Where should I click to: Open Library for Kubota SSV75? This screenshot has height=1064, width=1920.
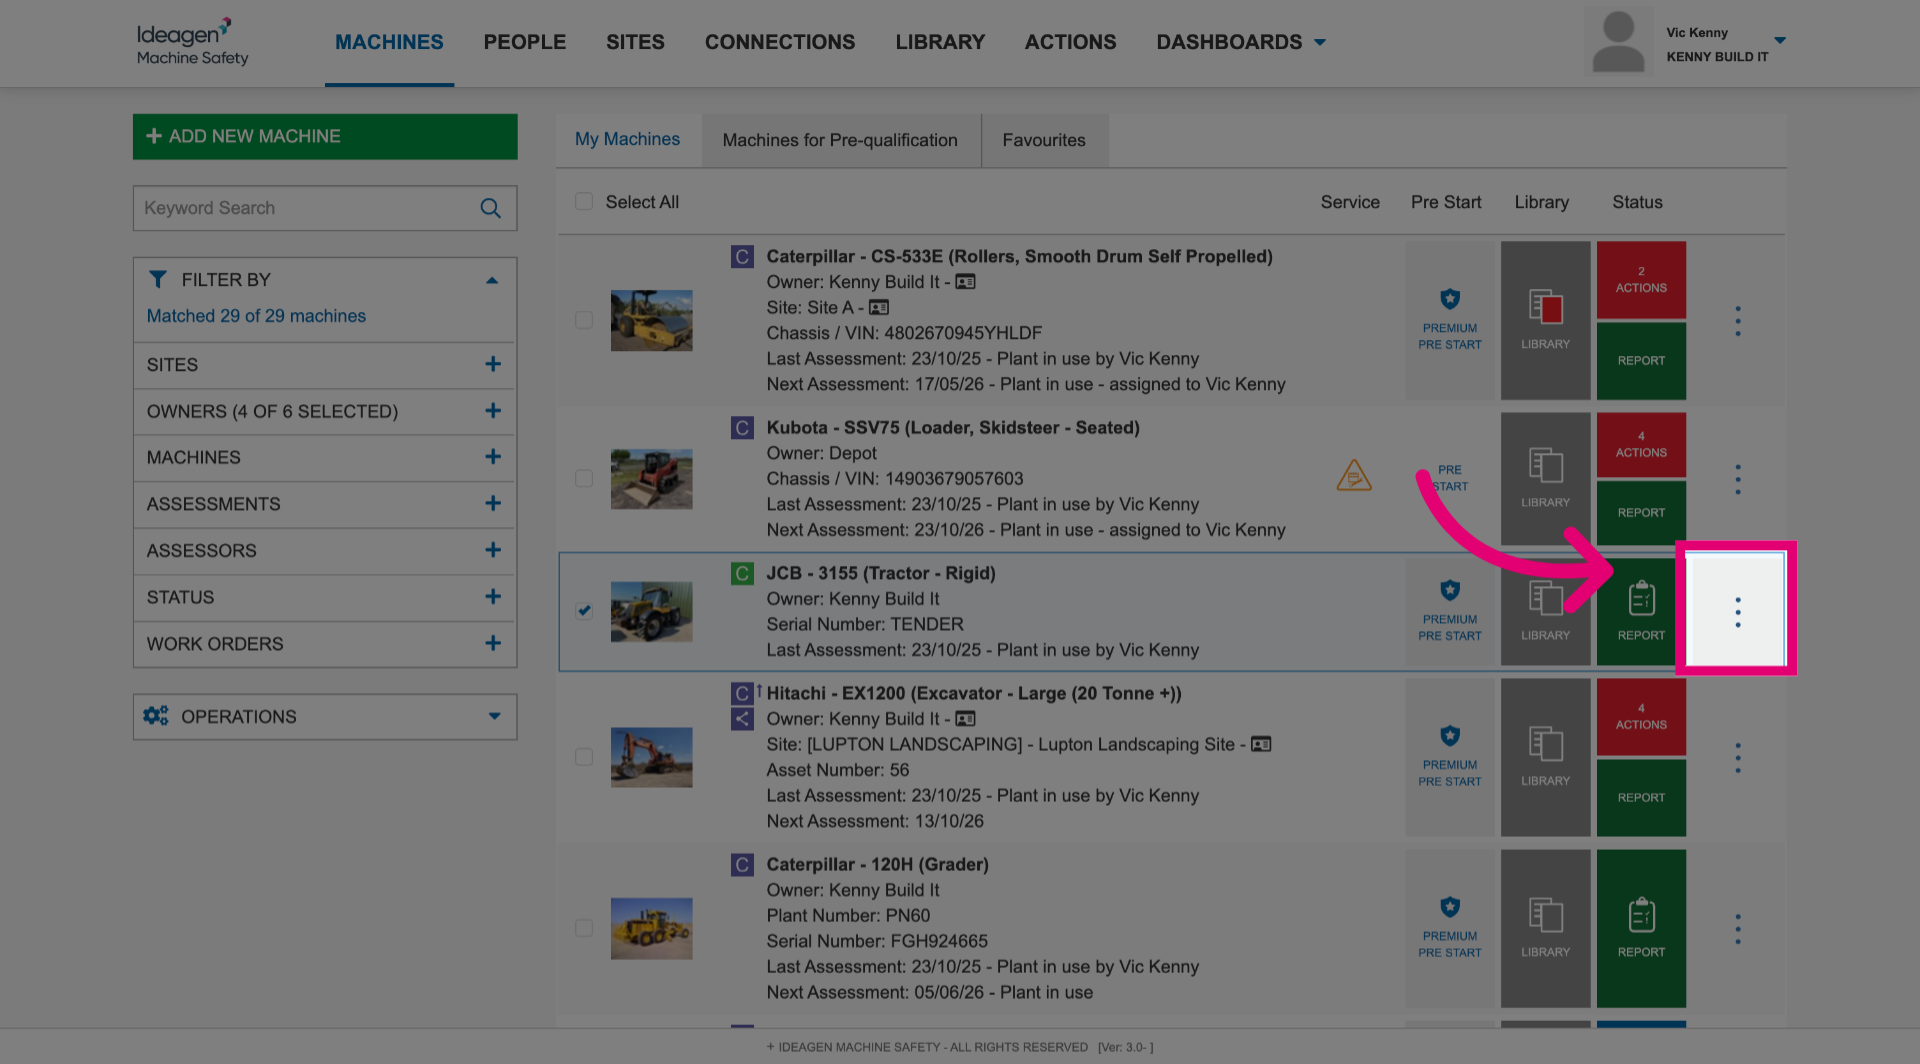(x=1545, y=478)
